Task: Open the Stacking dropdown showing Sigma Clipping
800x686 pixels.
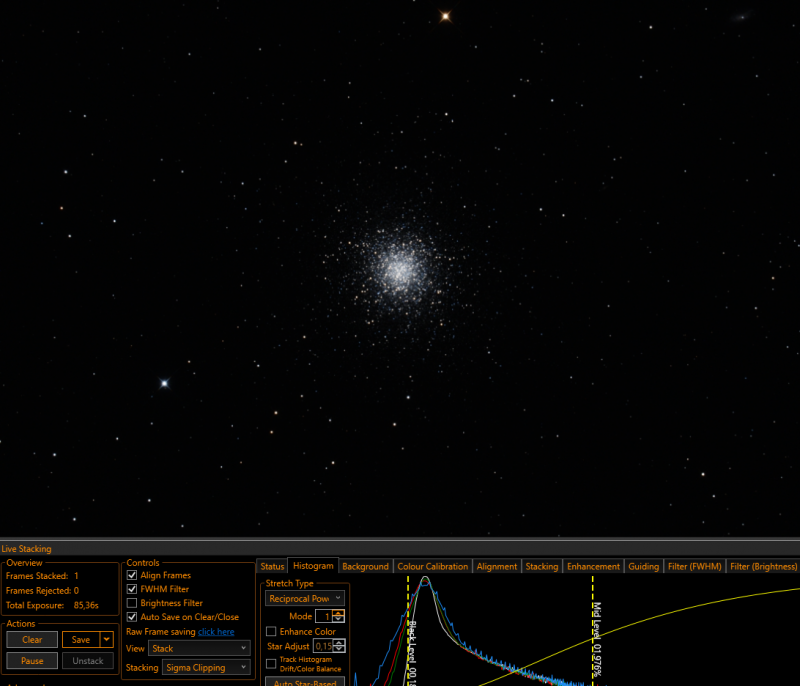Action: (x=206, y=668)
